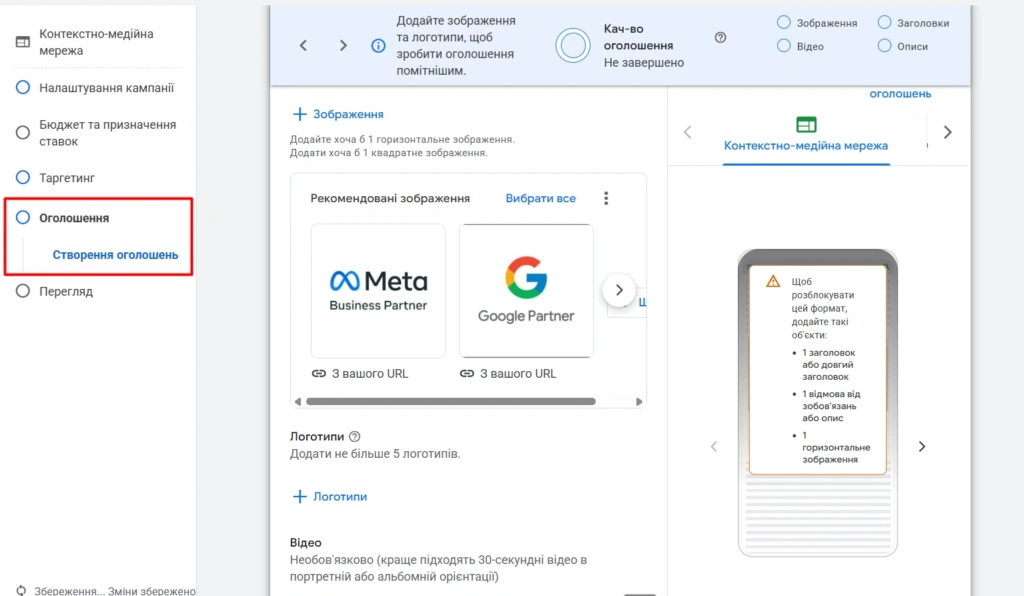The height and width of the screenshot is (596, 1024).
Task: Click the info icon beside the tip text
Action: pyautogui.click(x=378, y=46)
